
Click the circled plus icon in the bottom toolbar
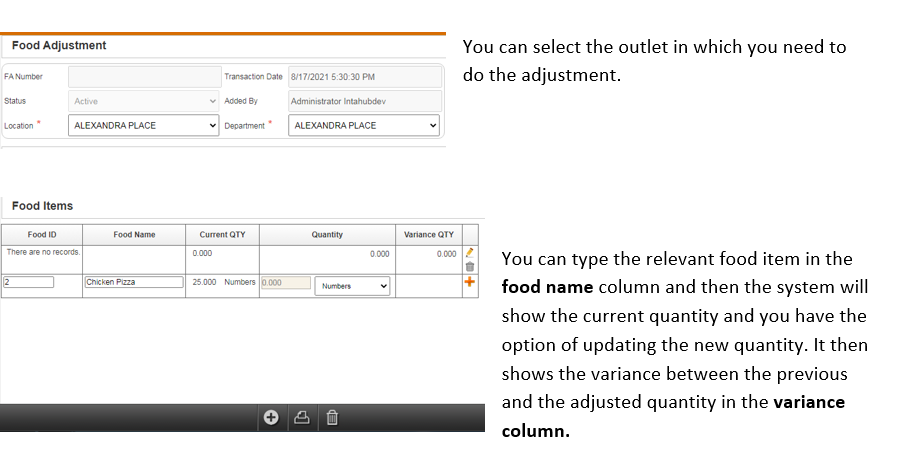[271, 418]
